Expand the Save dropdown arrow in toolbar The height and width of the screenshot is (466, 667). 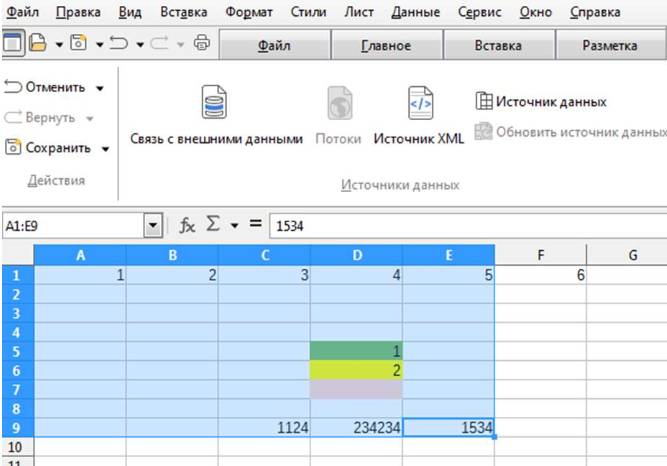click(100, 44)
